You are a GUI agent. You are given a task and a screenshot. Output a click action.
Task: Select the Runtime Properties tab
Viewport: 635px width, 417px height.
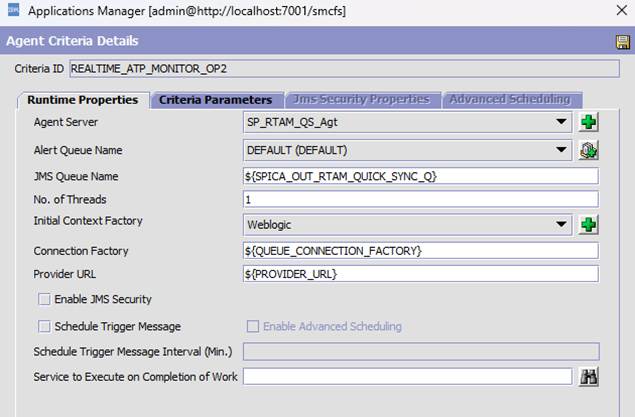click(x=83, y=100)
